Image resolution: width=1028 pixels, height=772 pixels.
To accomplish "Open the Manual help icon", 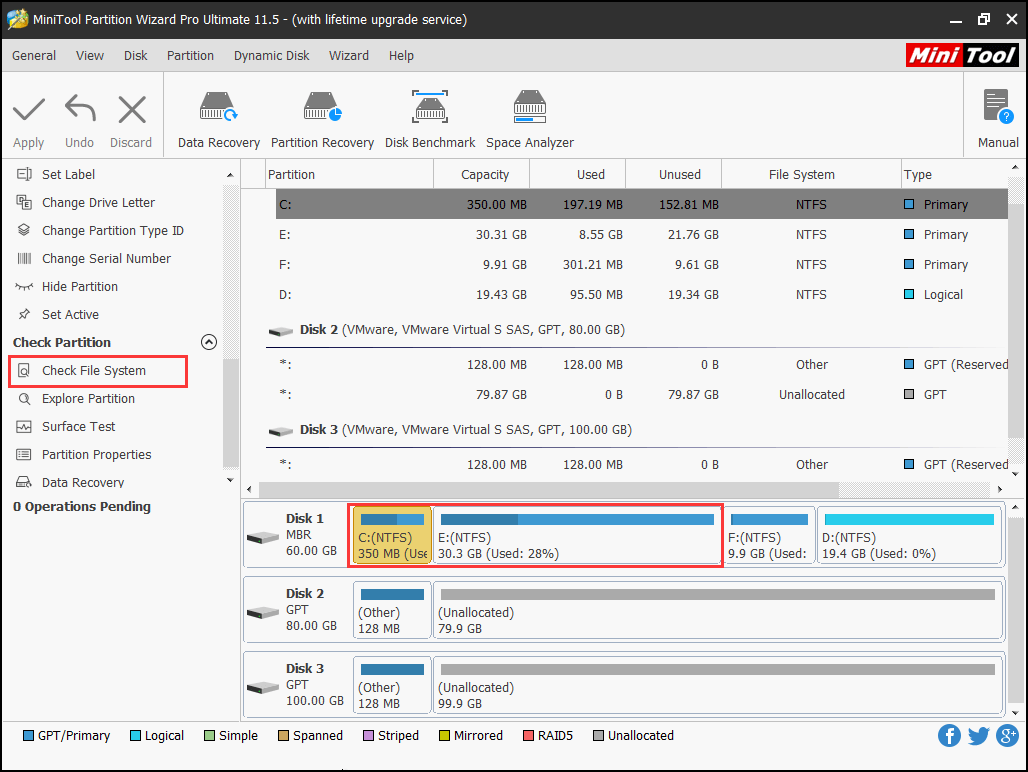I will click(x=998, y=107).
